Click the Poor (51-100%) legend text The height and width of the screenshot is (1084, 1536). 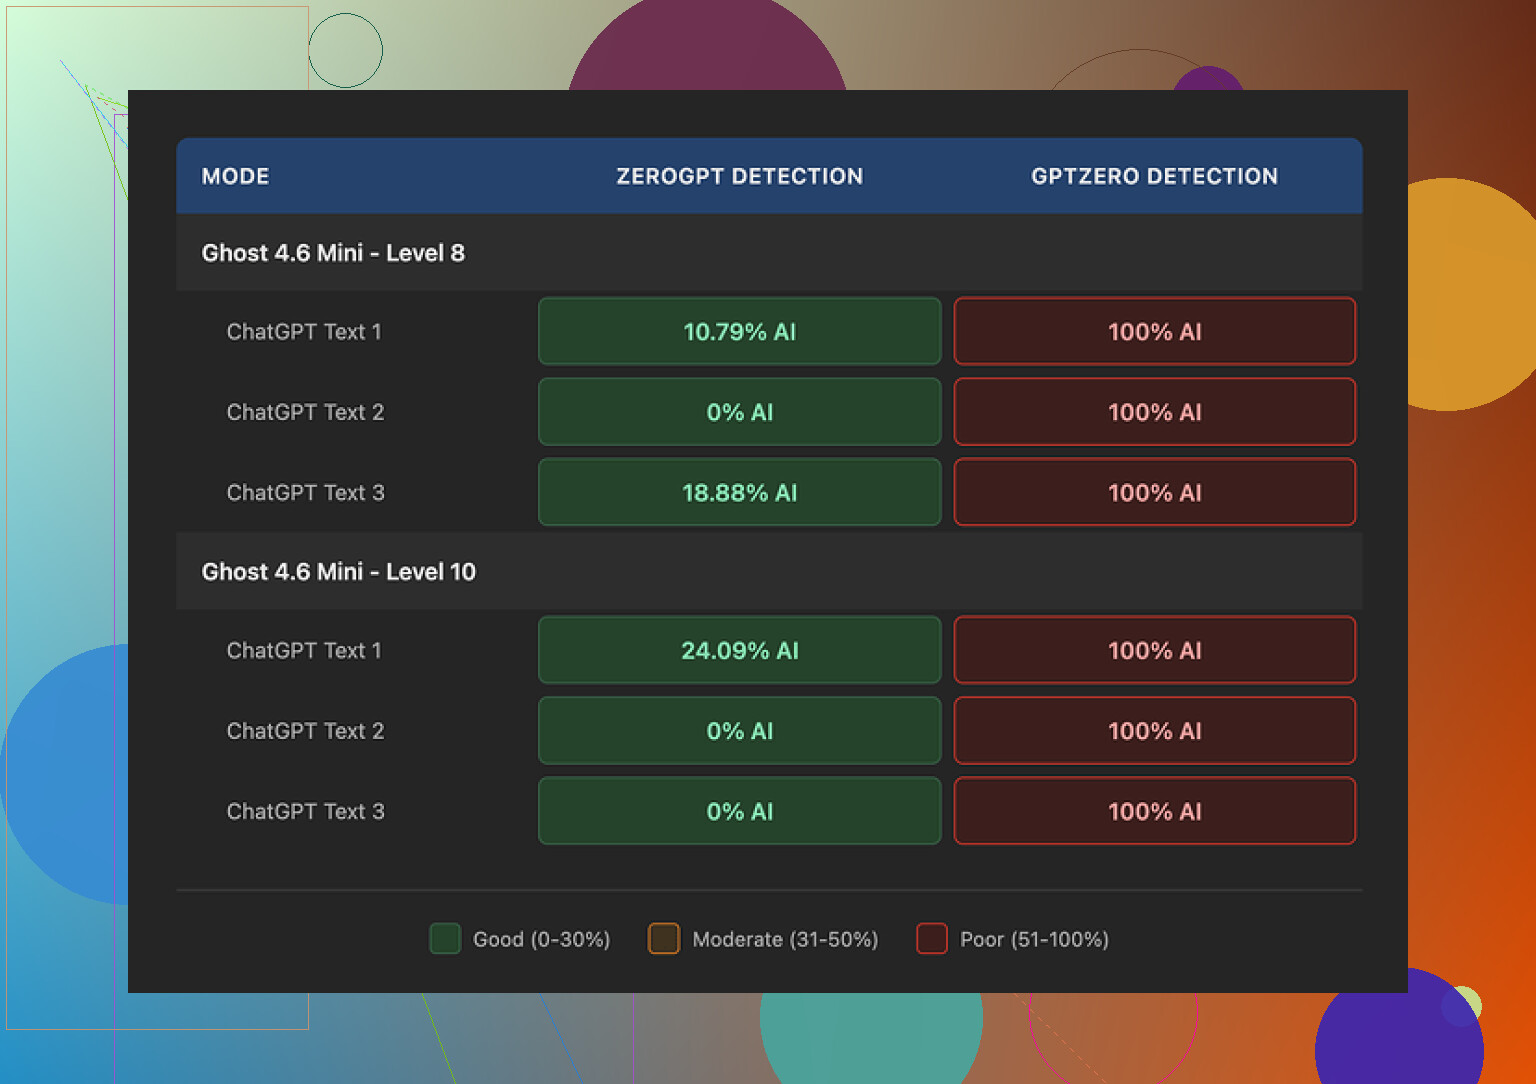[x=1034, y=940]
